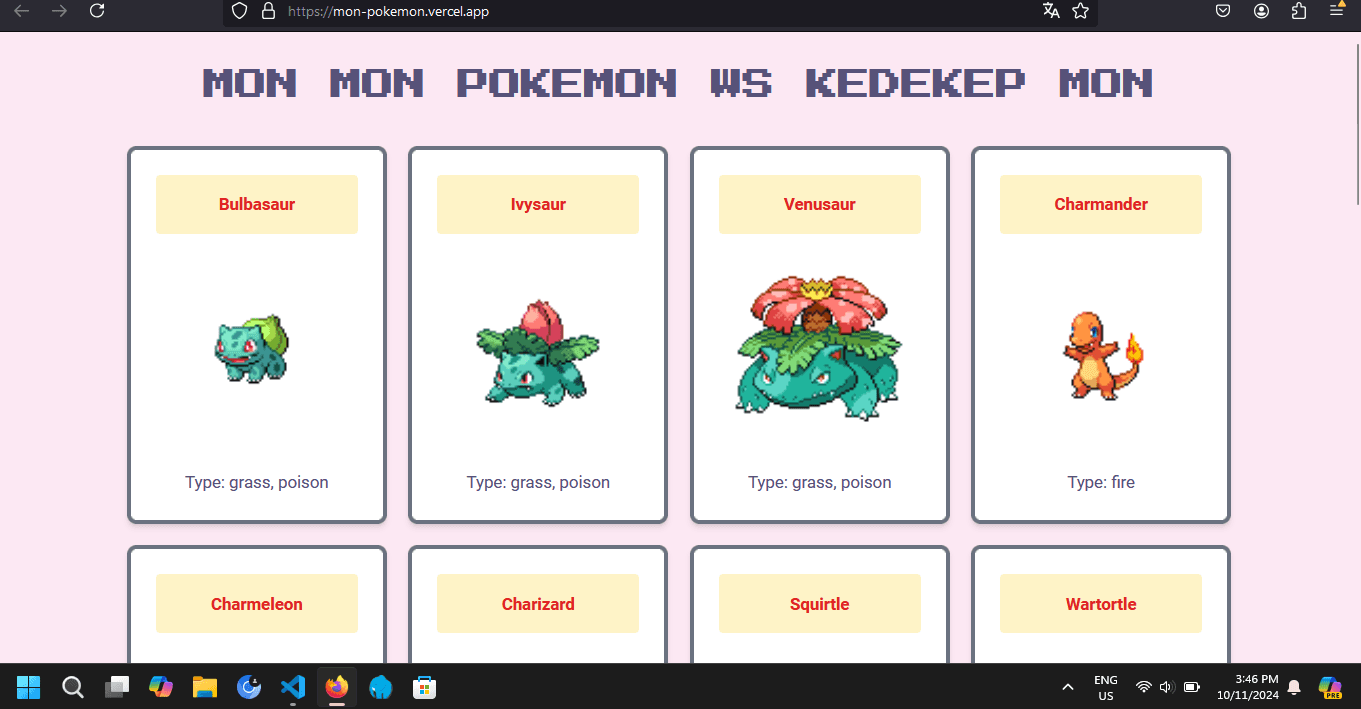Reload the page with the refresh icon

point(97,11)
